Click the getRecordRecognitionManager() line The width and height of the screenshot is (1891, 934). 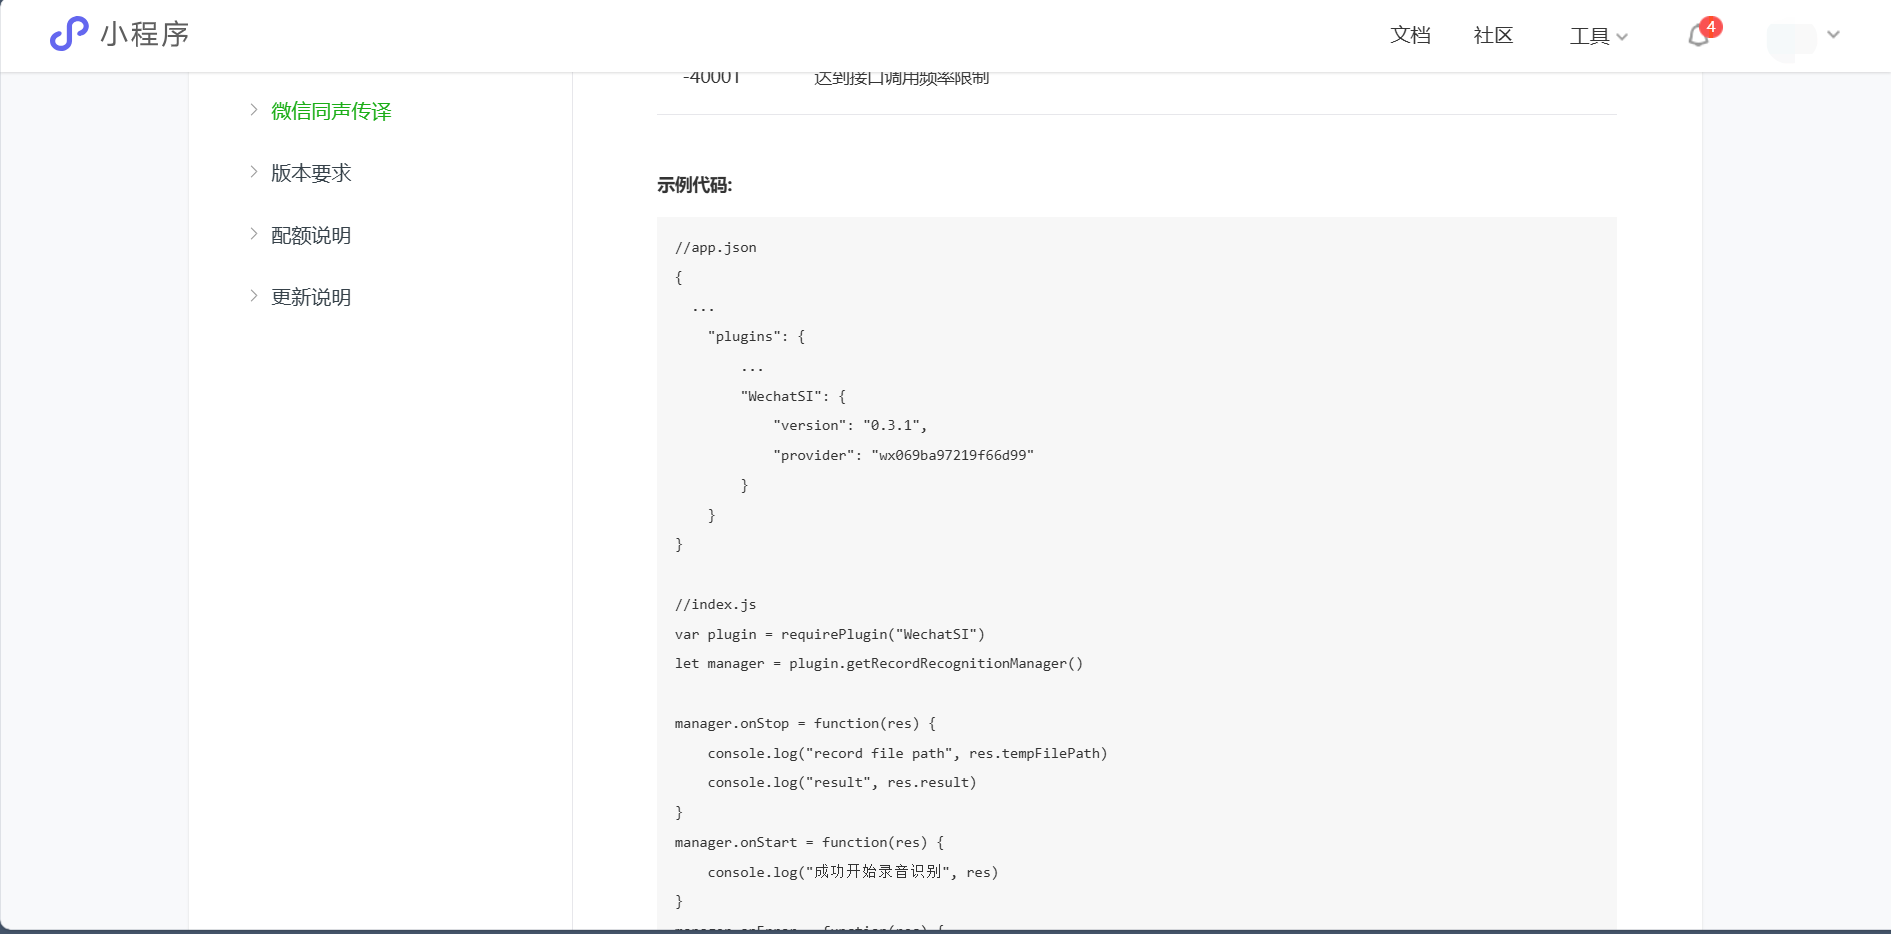879,663
